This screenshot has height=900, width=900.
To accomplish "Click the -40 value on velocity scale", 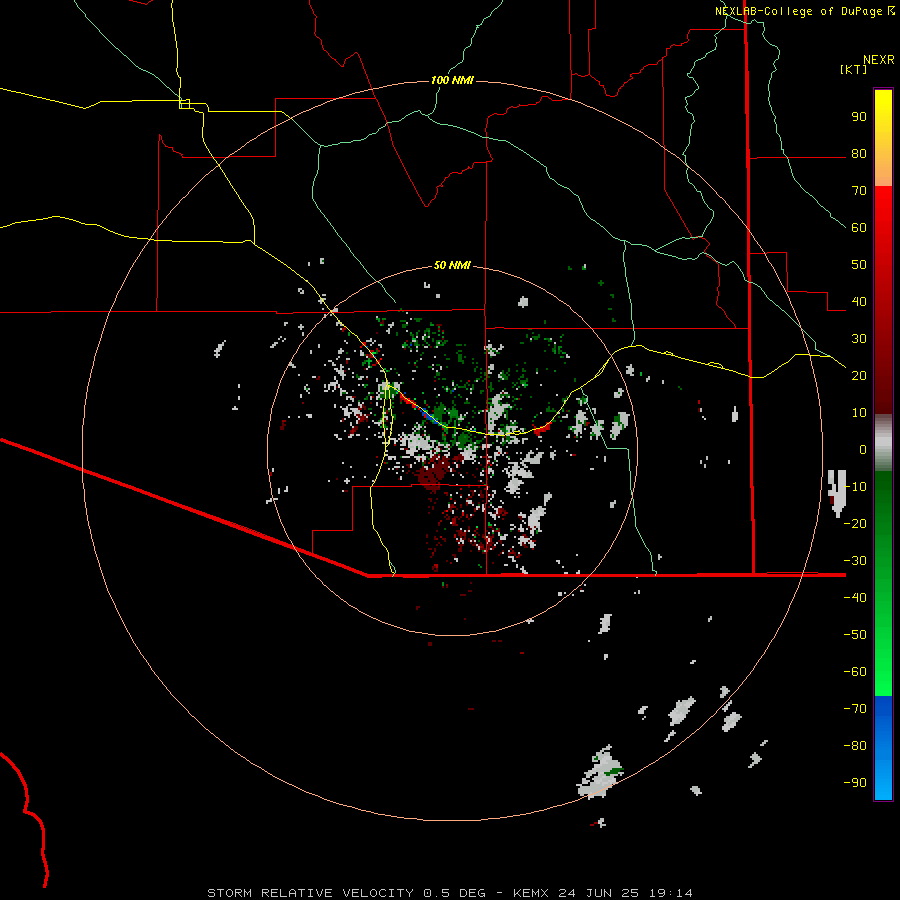I will tap(855, 598).
